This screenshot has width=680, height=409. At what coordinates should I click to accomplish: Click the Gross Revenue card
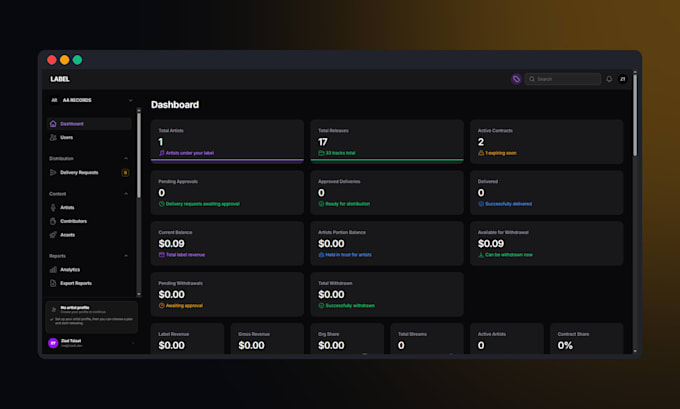coord(267,339)
